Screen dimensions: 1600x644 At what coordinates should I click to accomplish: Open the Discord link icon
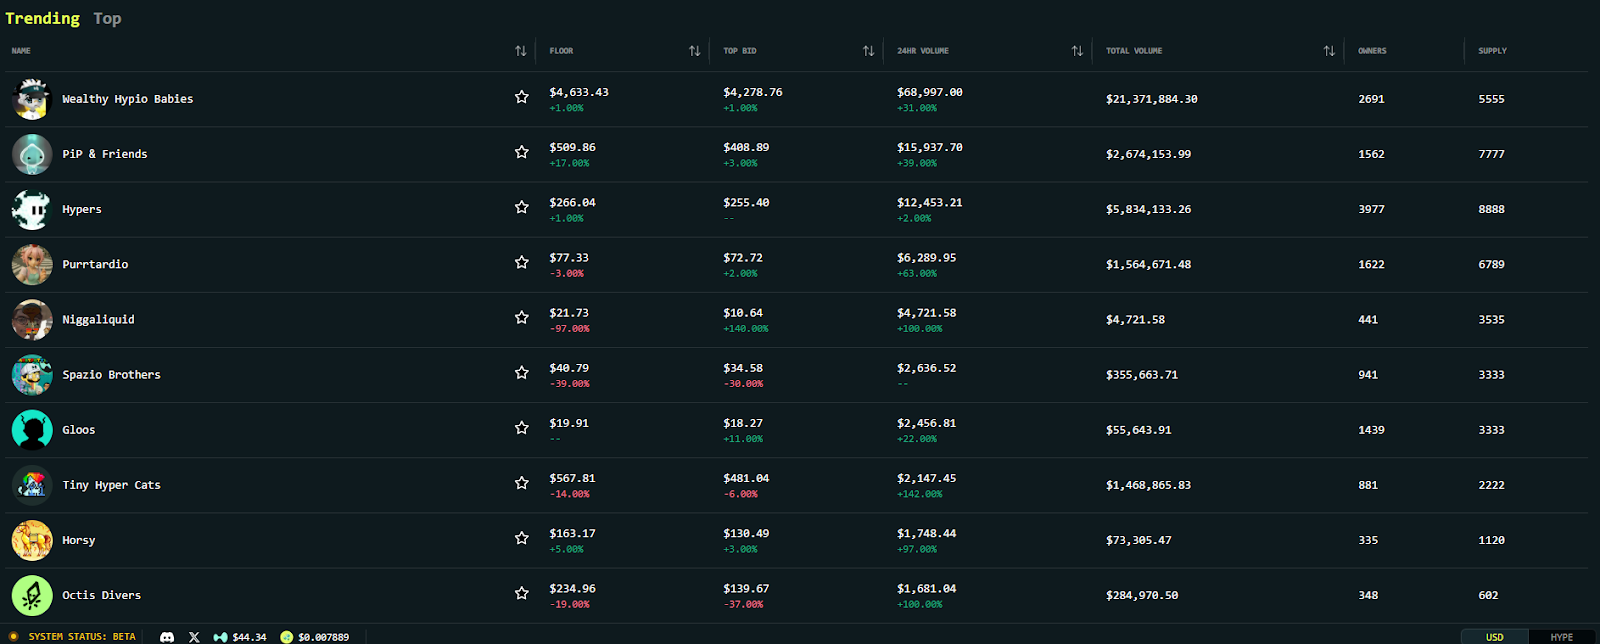point(167,637)
